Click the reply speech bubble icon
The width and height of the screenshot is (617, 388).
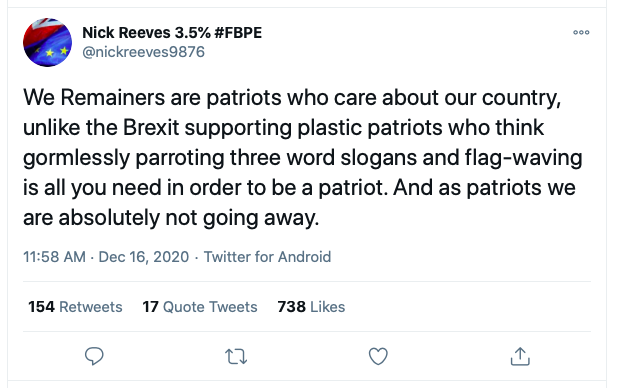tap(94, 356)
